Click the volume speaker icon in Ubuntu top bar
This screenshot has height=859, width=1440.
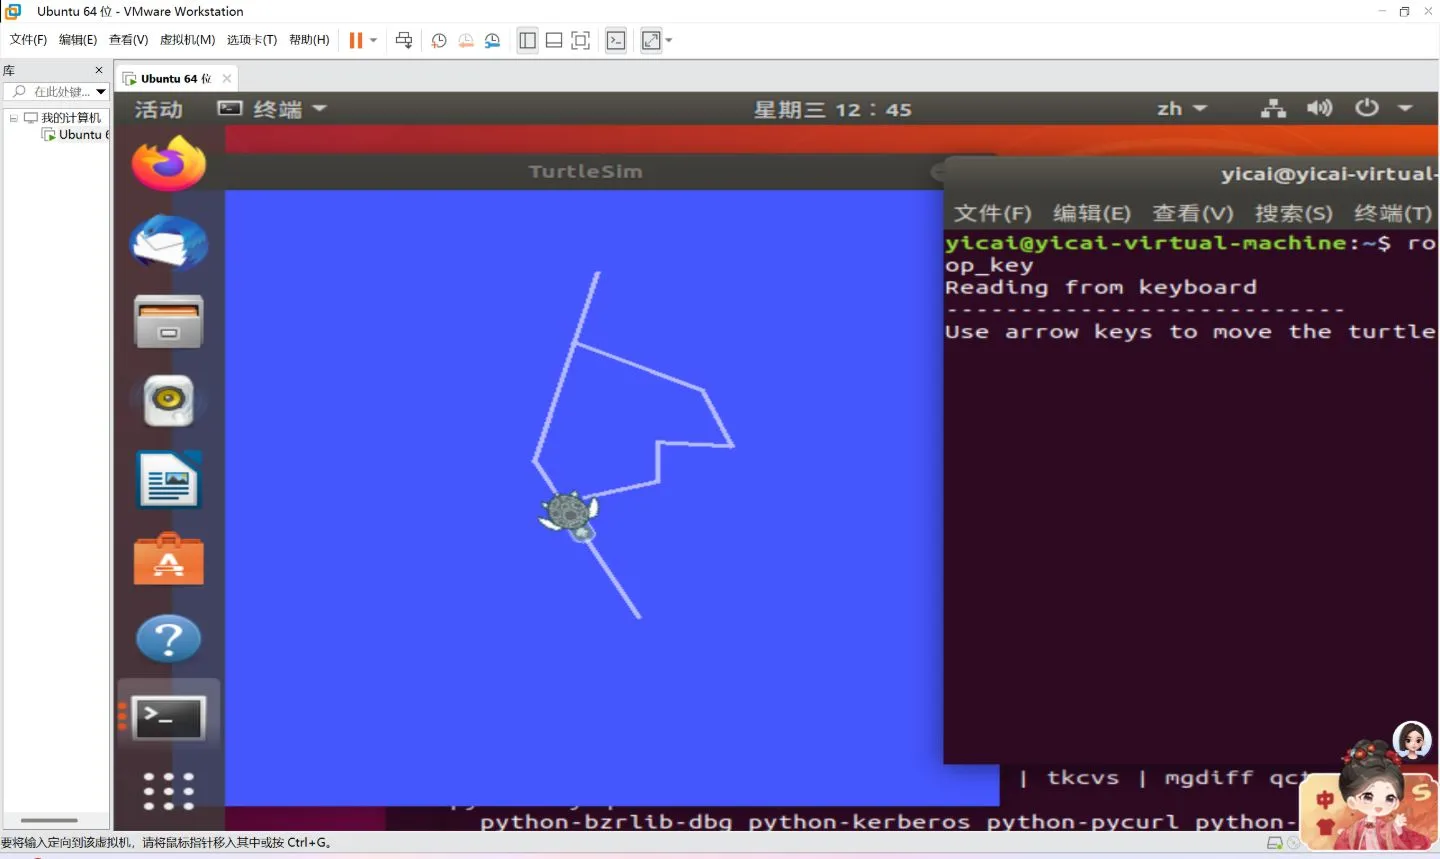(x=1319, y=108)
